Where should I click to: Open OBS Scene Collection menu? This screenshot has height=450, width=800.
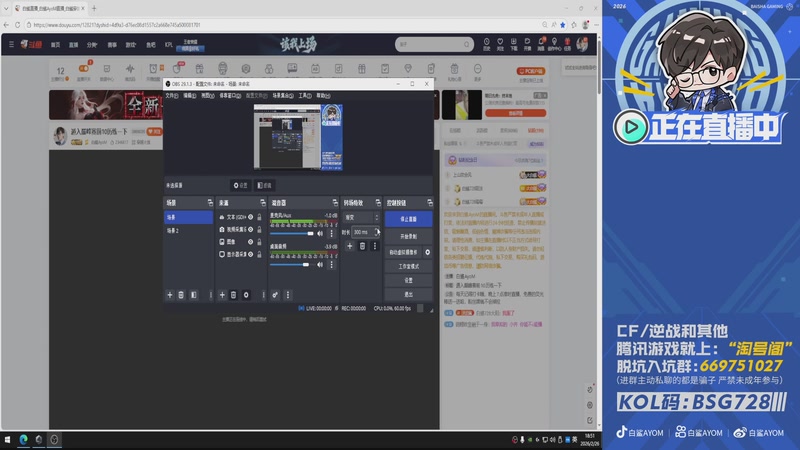point(283,95)
